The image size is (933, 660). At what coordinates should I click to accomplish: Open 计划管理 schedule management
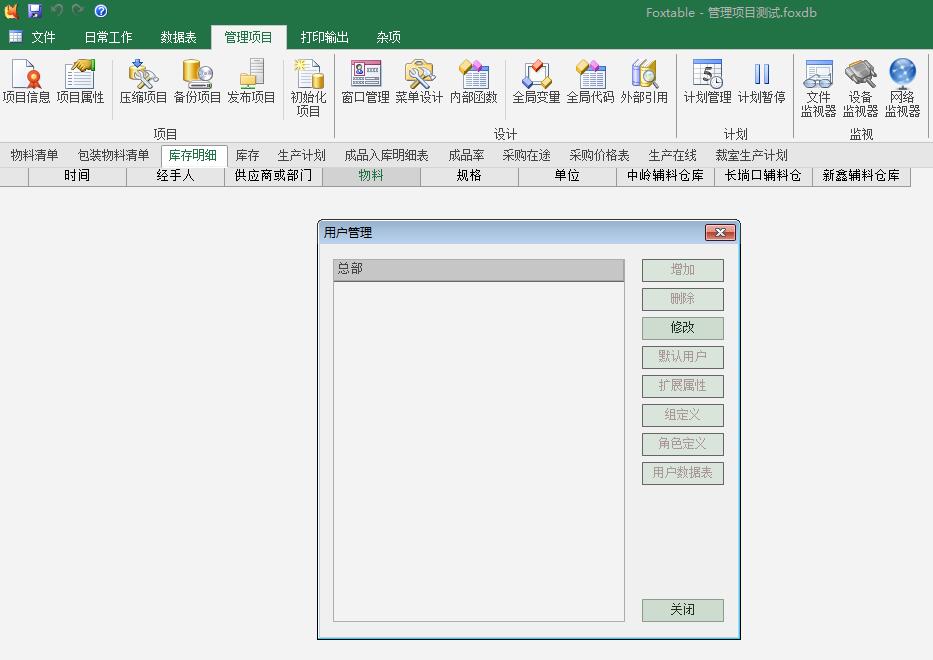[707, 82]
